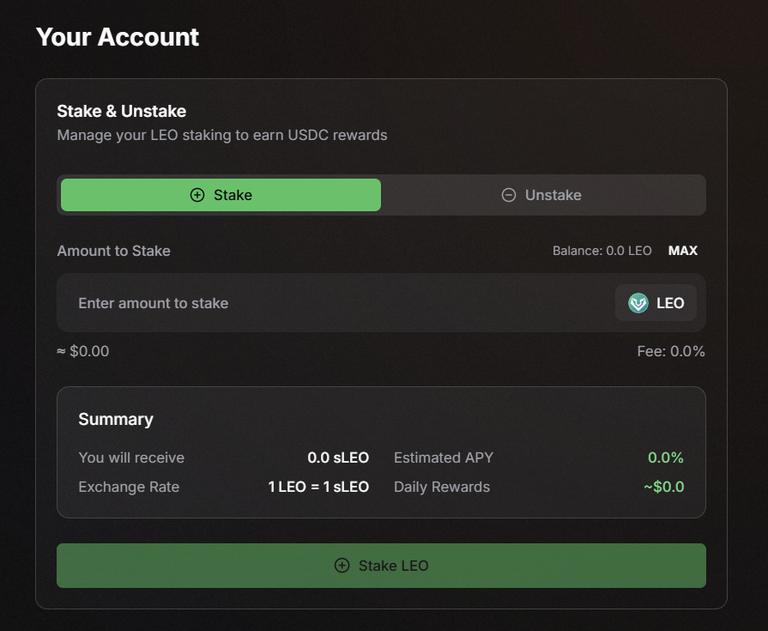Click the Manage your LEO staking description

point(222,135)
